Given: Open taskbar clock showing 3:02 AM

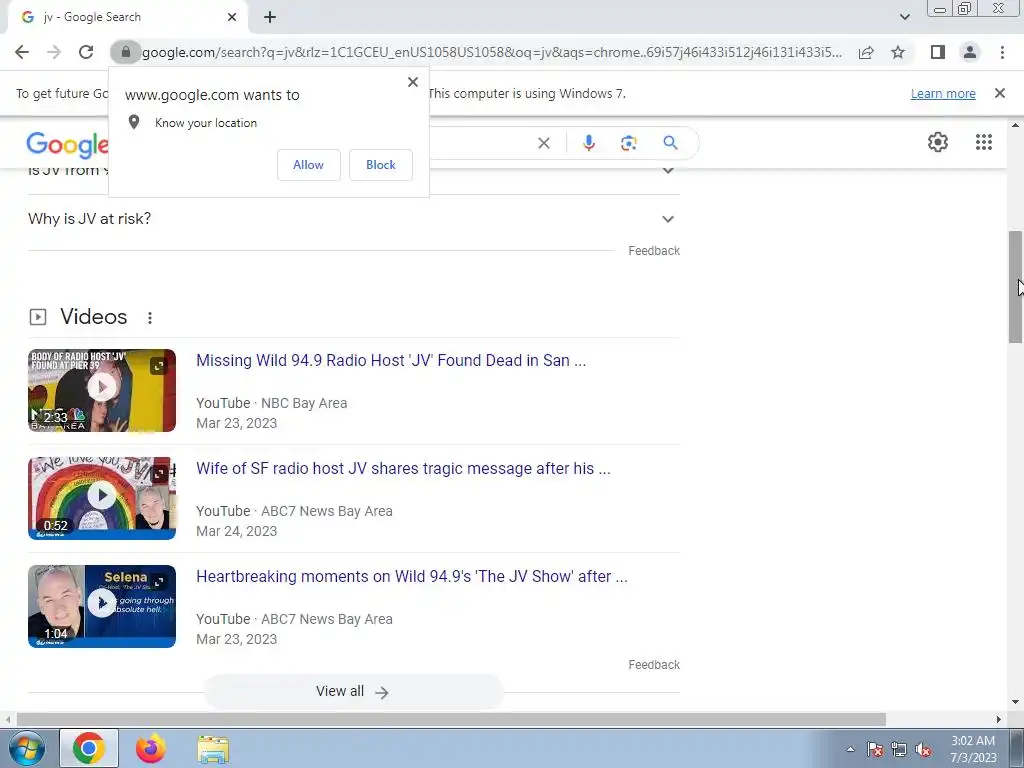Looking at the screenshot, I should coord(973,749).
